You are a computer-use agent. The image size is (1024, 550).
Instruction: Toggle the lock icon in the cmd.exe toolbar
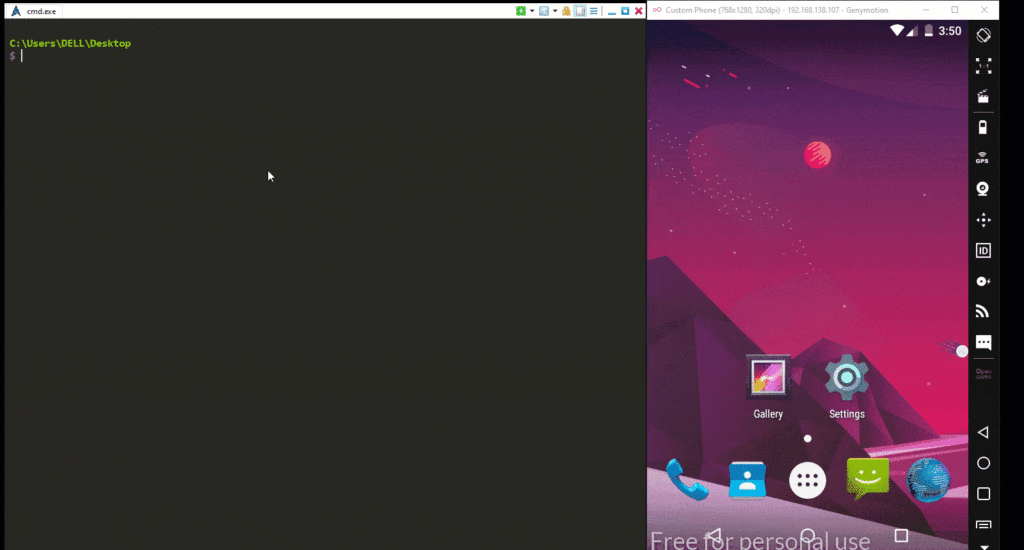tap(566, 11)
